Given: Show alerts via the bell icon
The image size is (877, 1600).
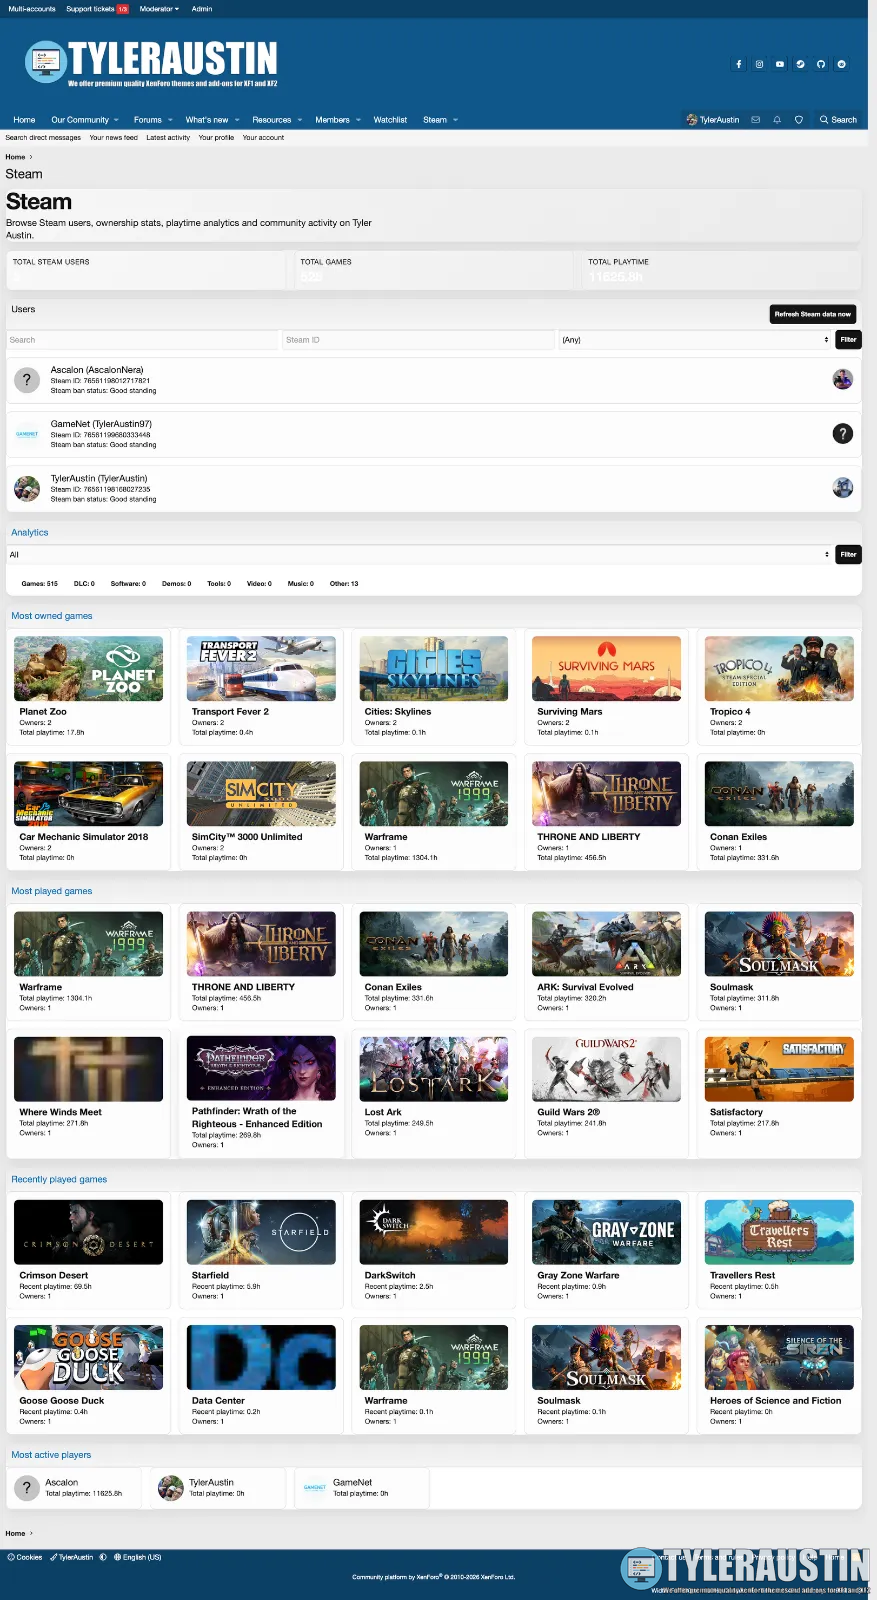Looking at the screenshot, I should [x=777, y=120].
